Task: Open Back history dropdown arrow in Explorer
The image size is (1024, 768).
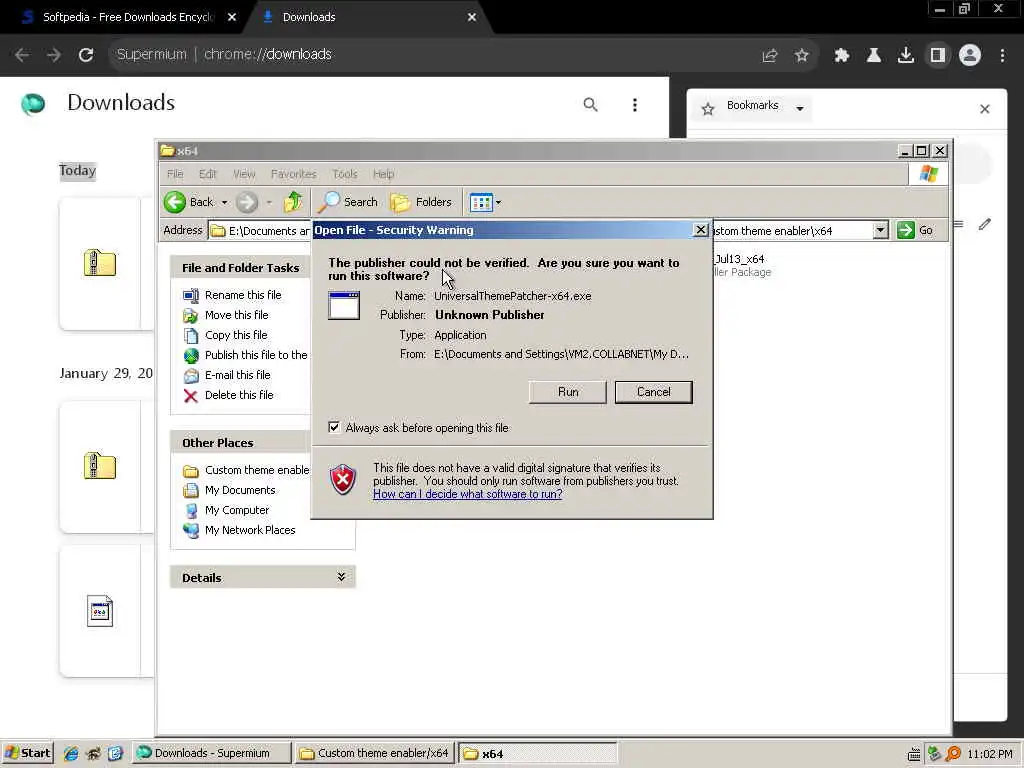Action: 224,202
